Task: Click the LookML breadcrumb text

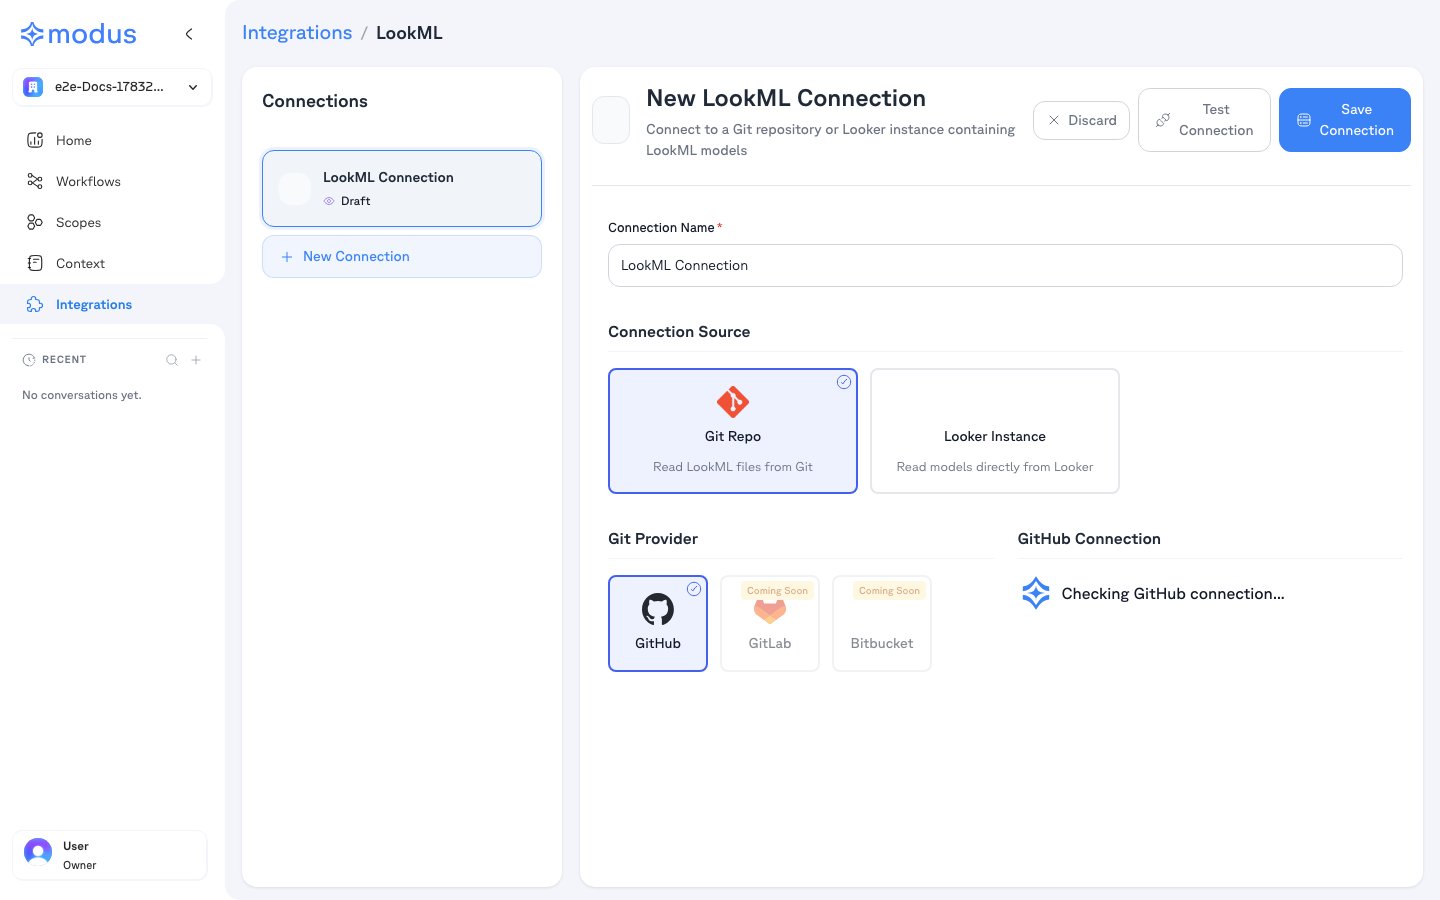Action: [409, 33]
